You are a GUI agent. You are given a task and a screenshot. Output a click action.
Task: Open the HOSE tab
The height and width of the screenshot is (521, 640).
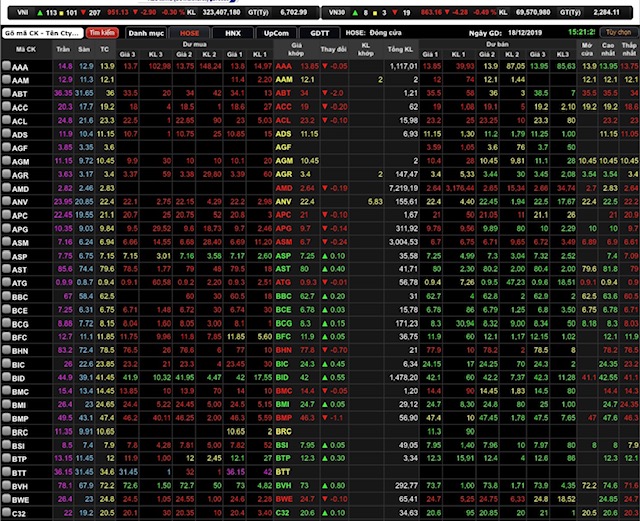tap(189, 33)
